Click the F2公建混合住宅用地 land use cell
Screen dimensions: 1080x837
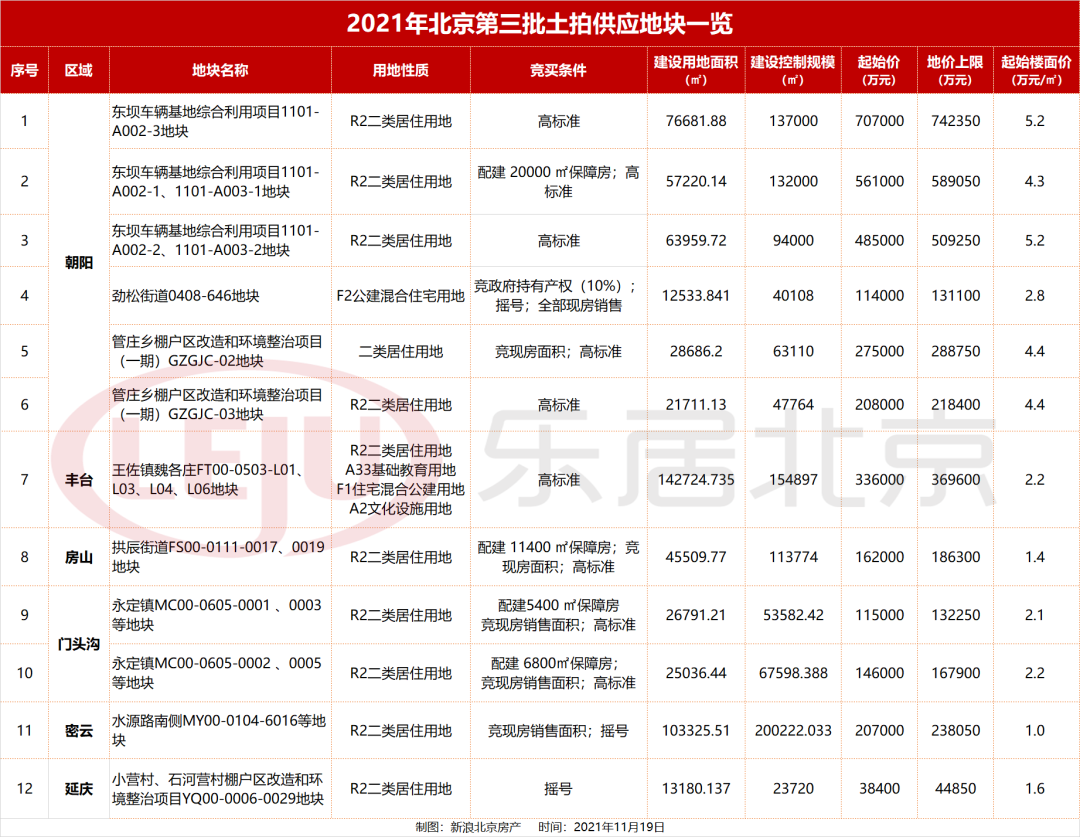(x=400, y=296)
